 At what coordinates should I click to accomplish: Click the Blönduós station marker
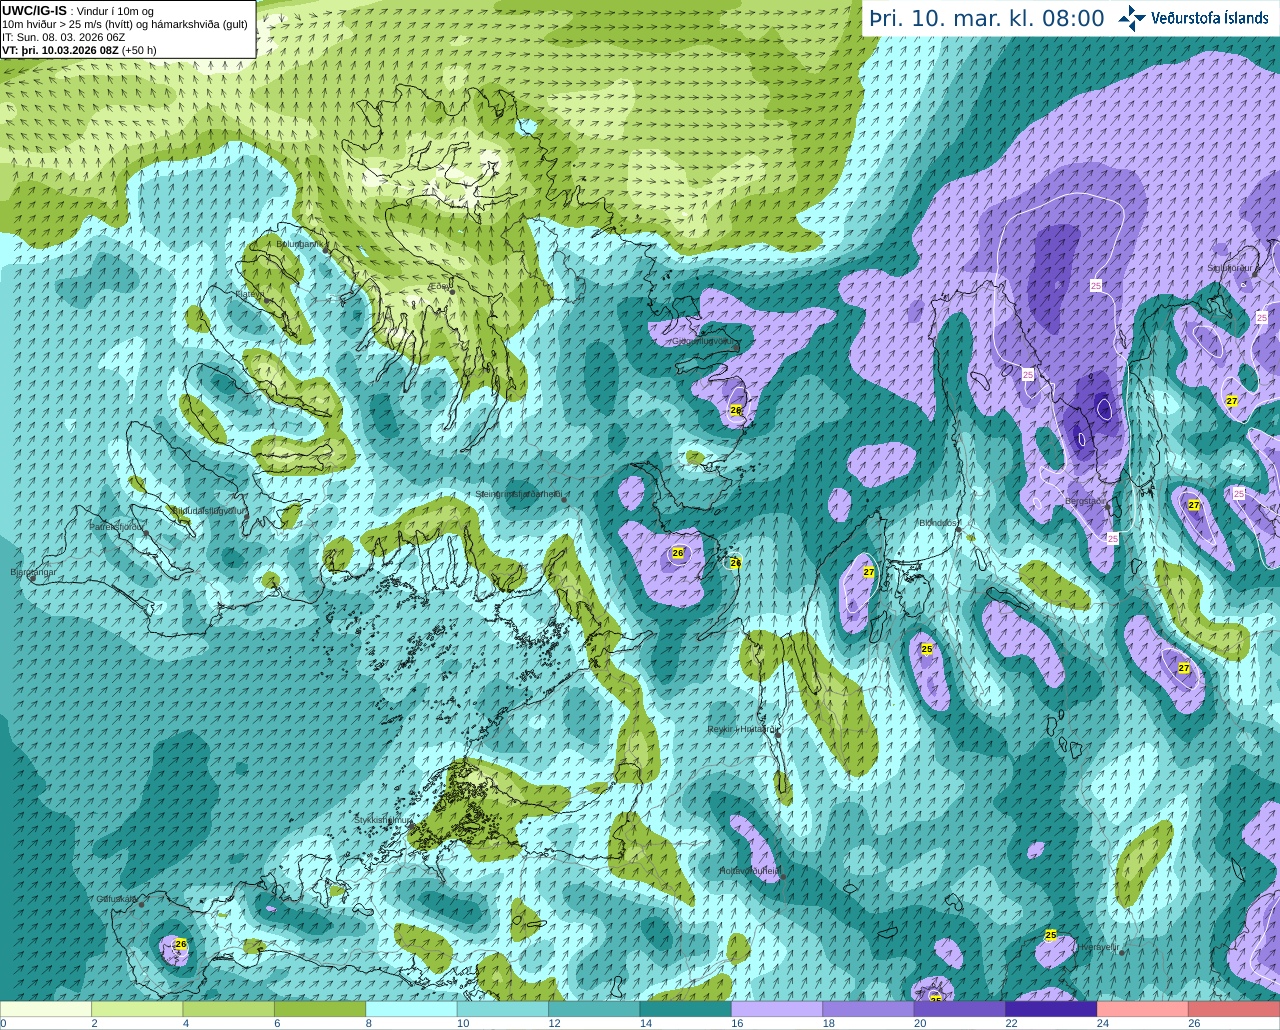click(959, 530)
